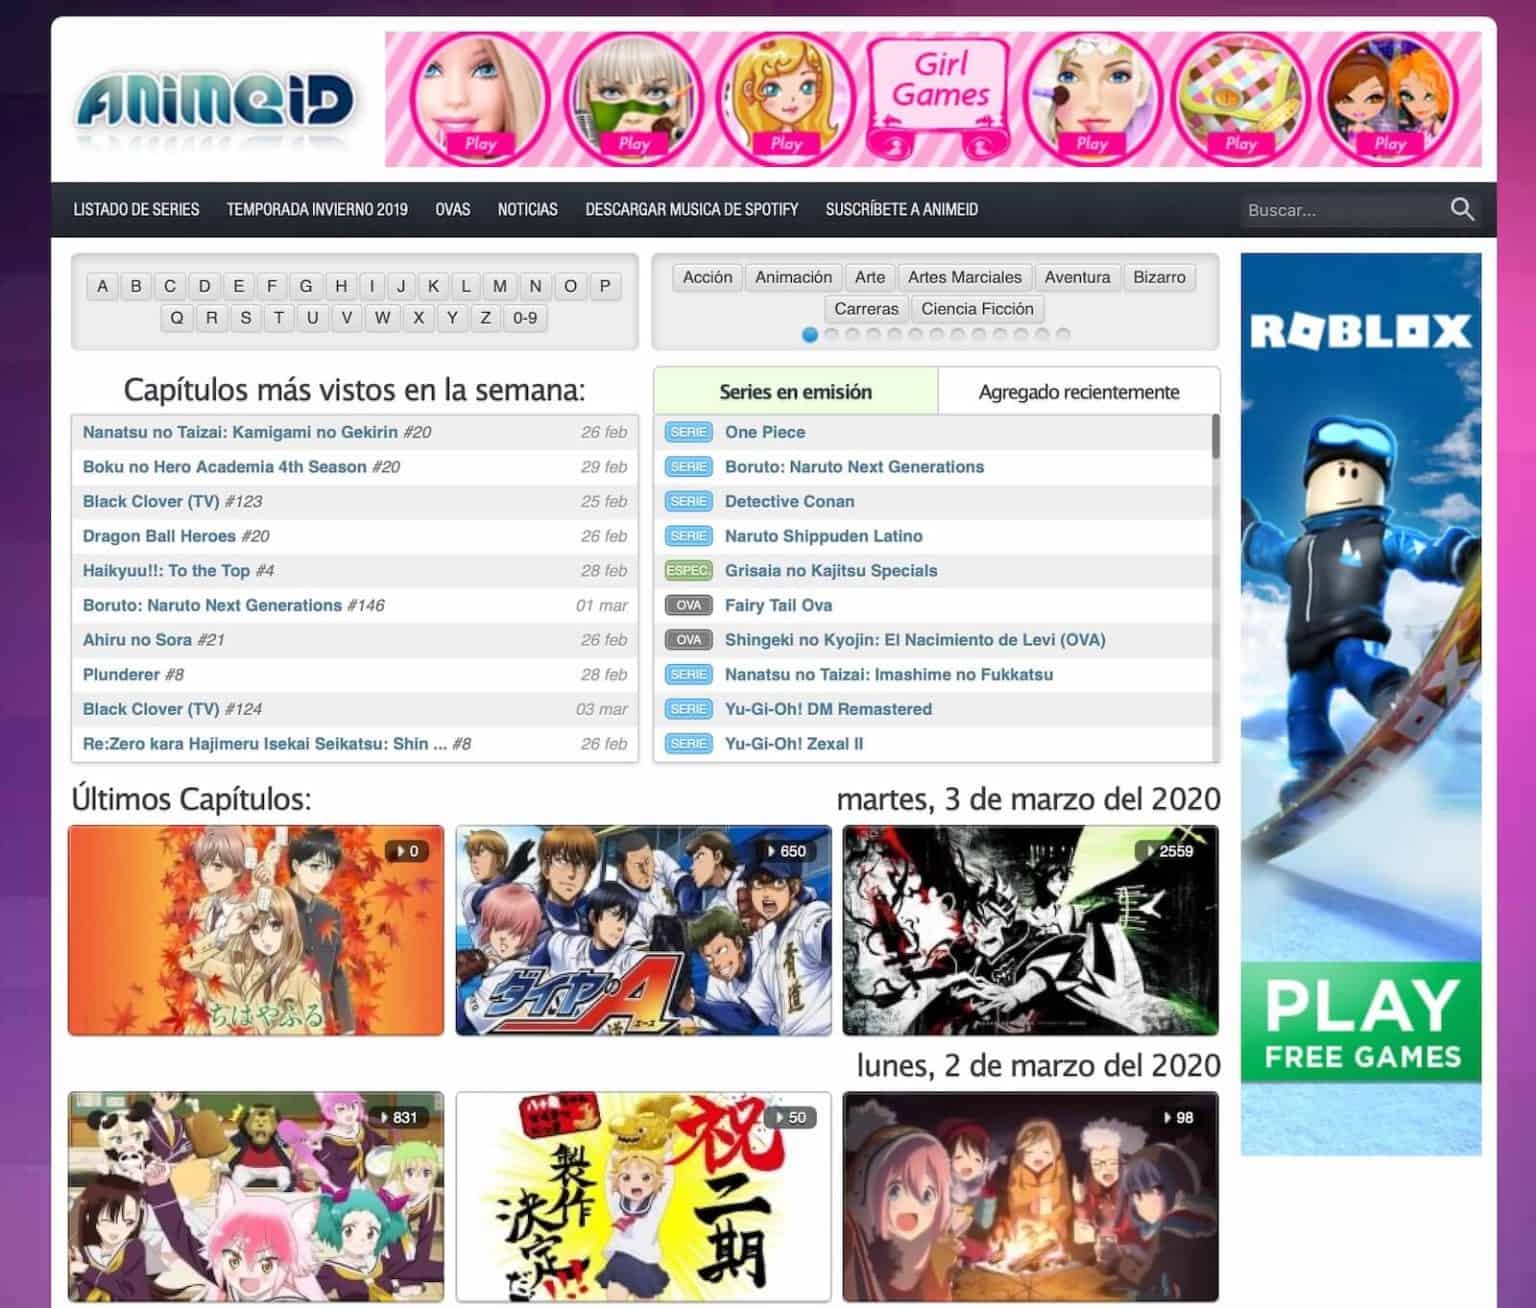The image size is (1536, 1308).
Task: Open Plunderer #8 chapter
Action: tap(133, 674)
